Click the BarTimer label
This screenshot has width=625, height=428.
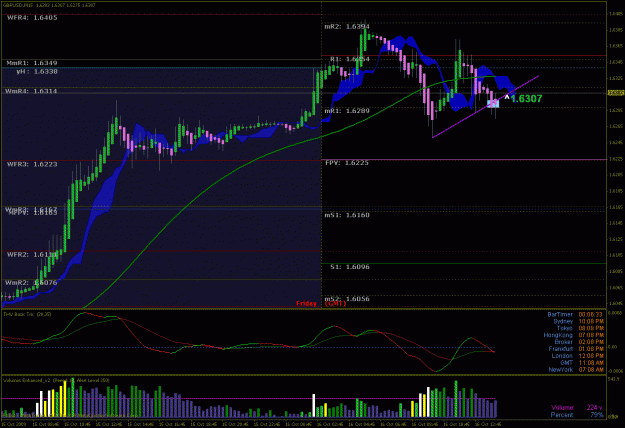[x=560, y=314]
